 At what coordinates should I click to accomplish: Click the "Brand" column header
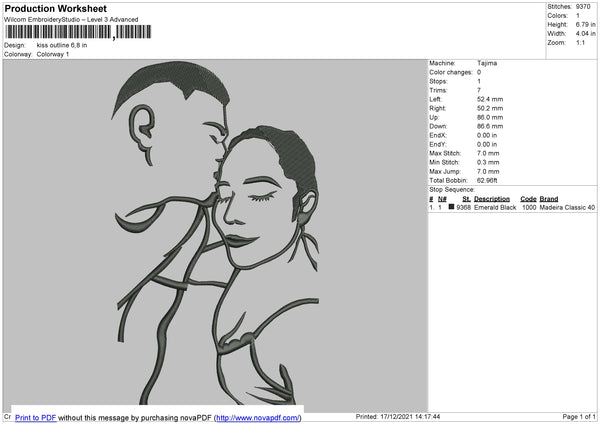click(x=549, y=199)
